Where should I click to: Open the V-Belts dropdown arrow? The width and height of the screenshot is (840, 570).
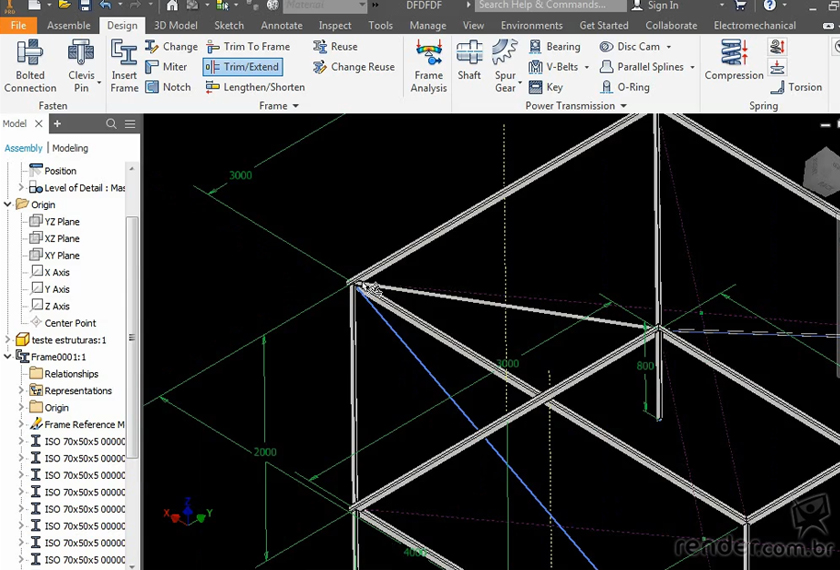(587, 67)
